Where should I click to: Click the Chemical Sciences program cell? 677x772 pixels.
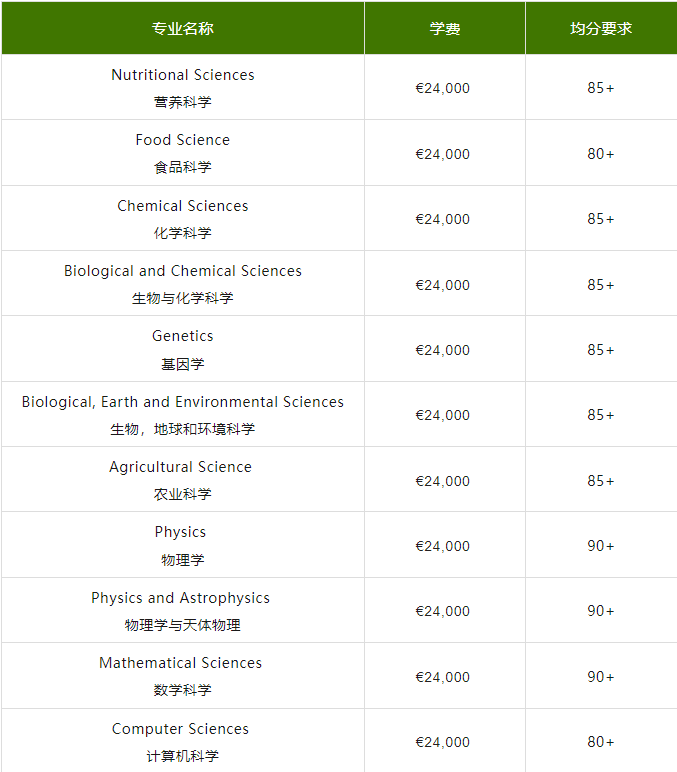[x=183, y=218]
